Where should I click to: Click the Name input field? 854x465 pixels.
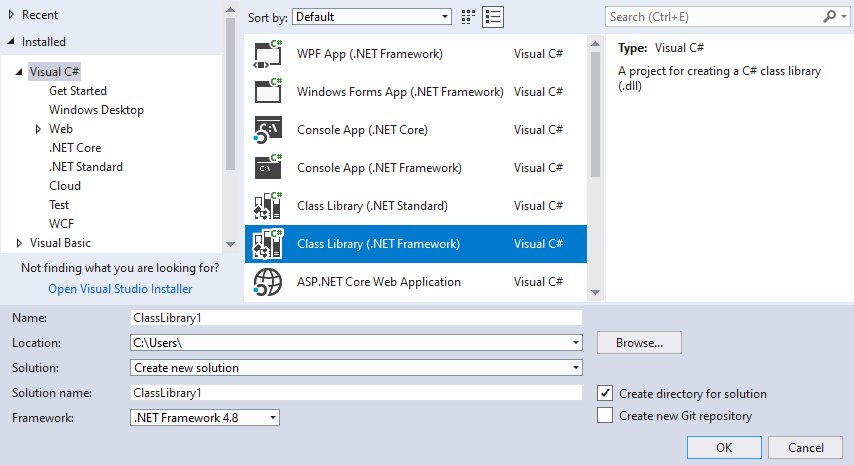356,317
